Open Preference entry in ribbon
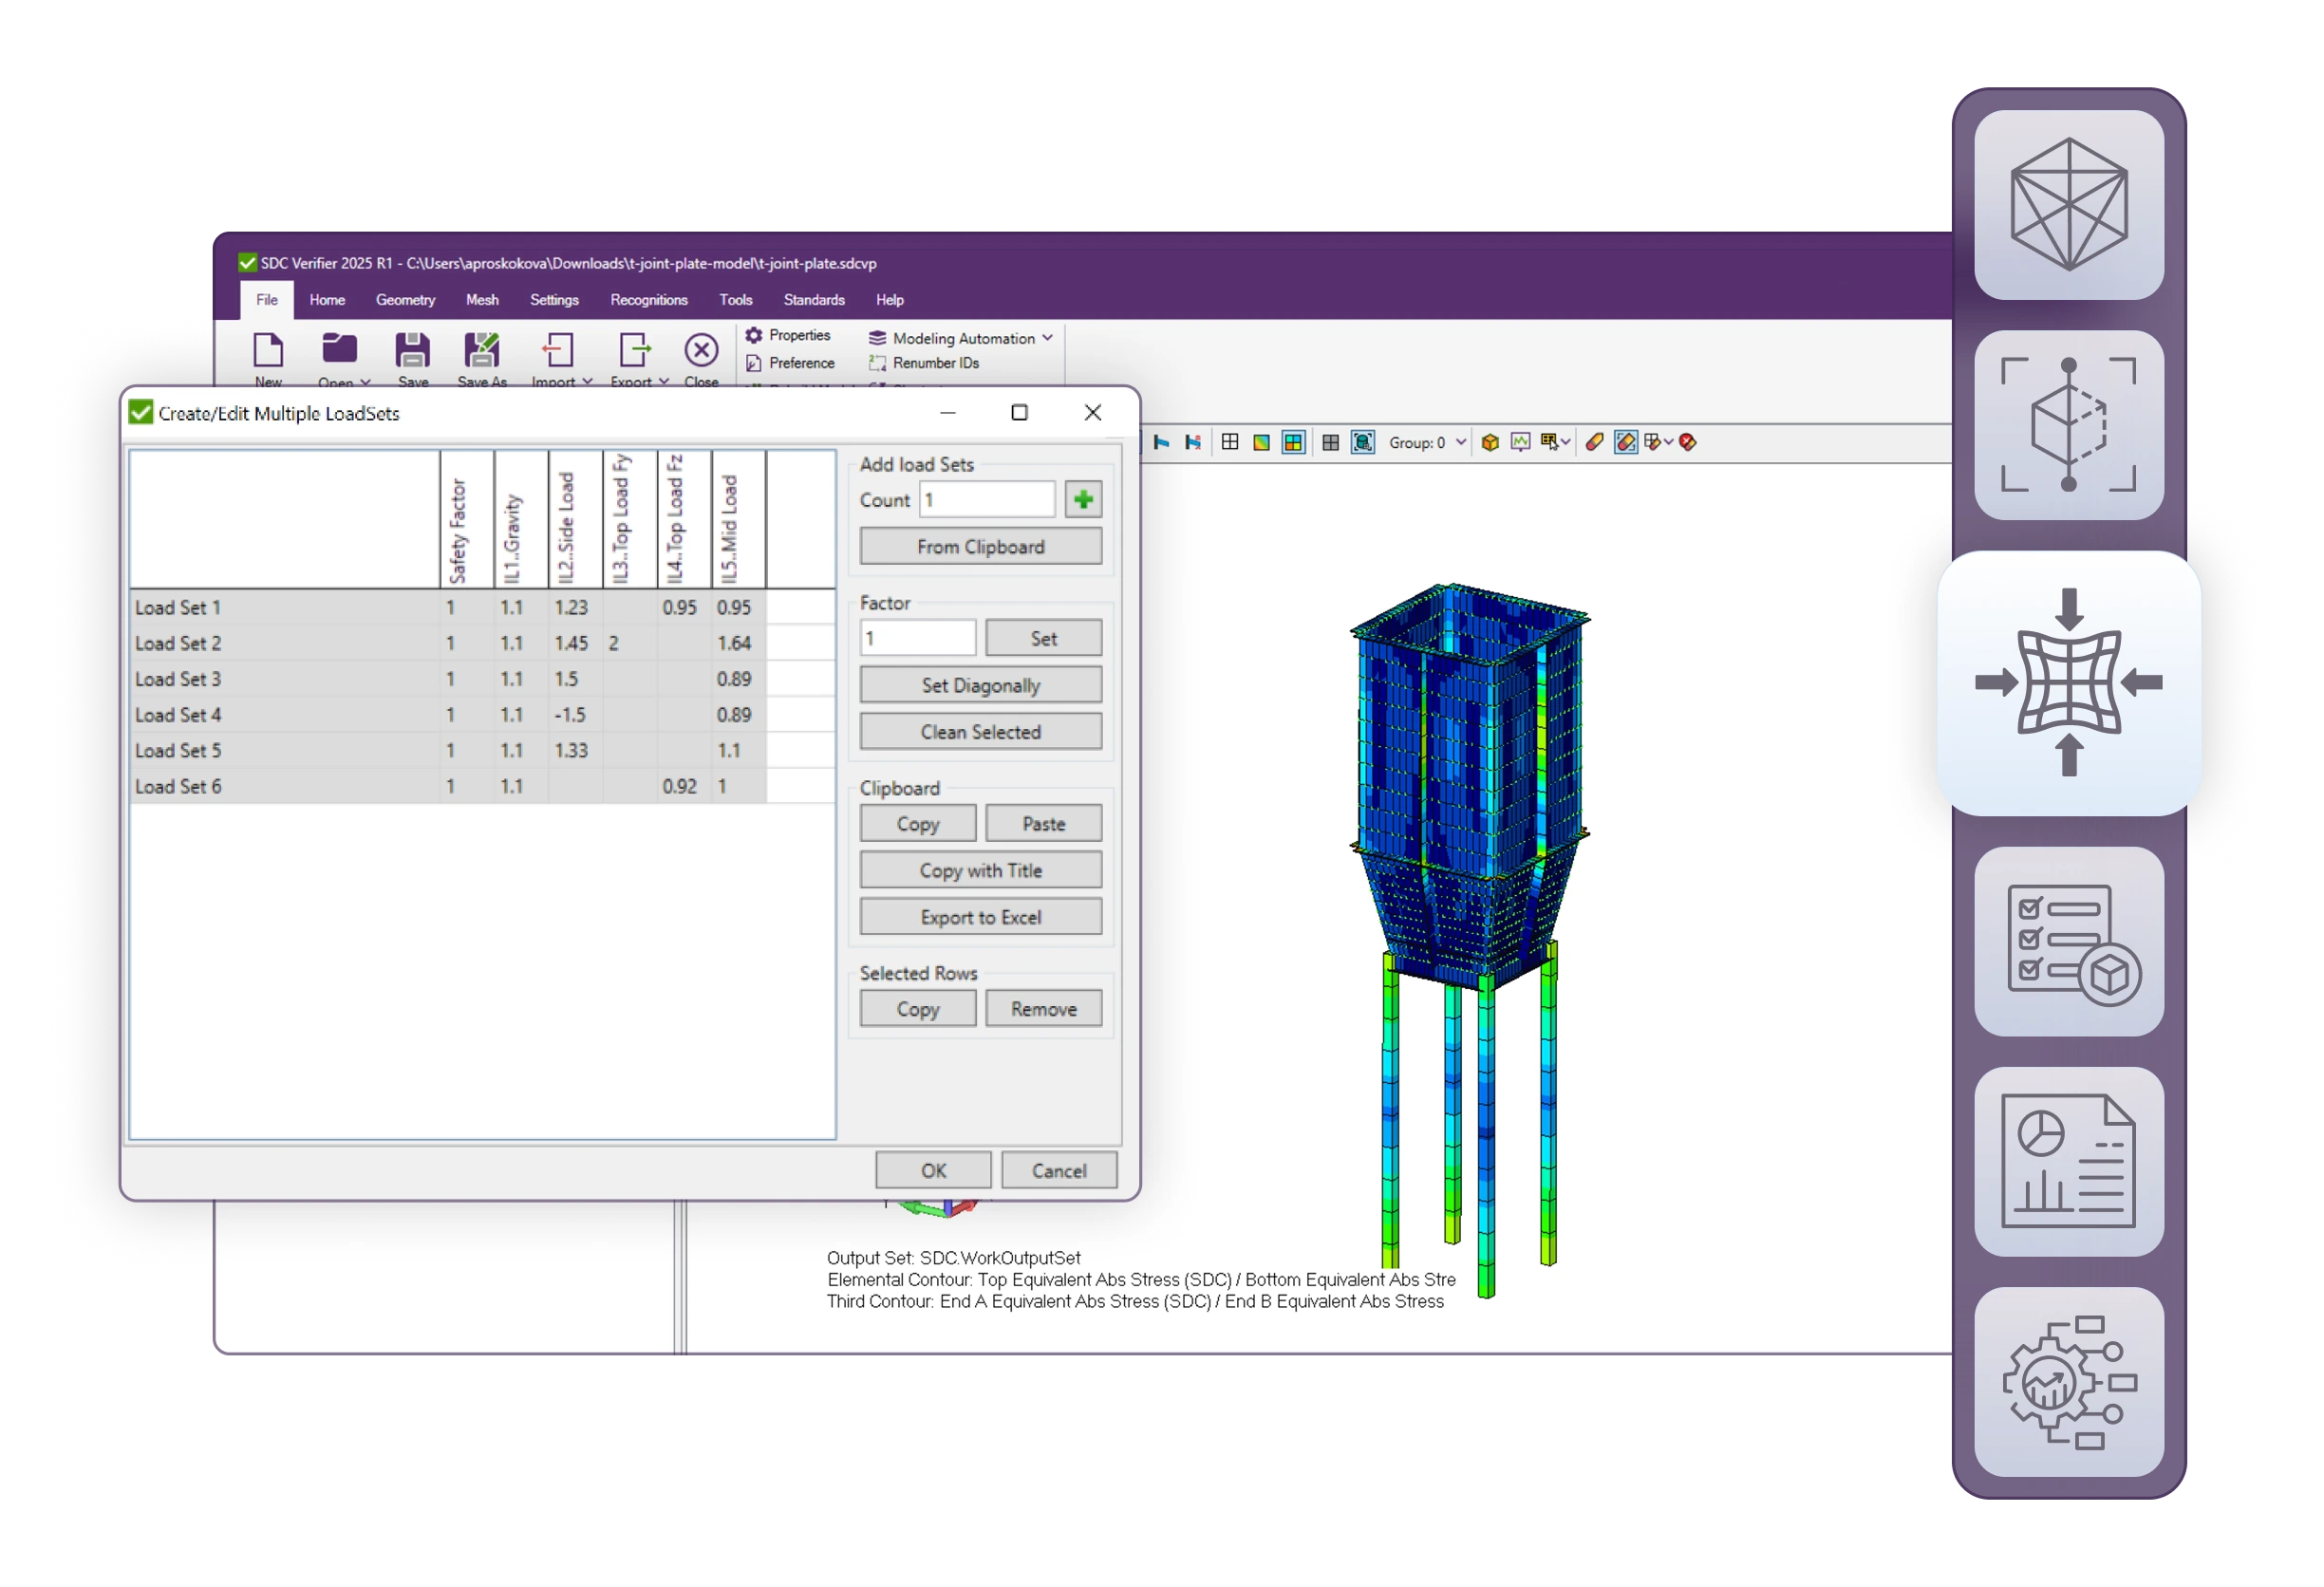The image size is (2324, 1587). [790, 363]
